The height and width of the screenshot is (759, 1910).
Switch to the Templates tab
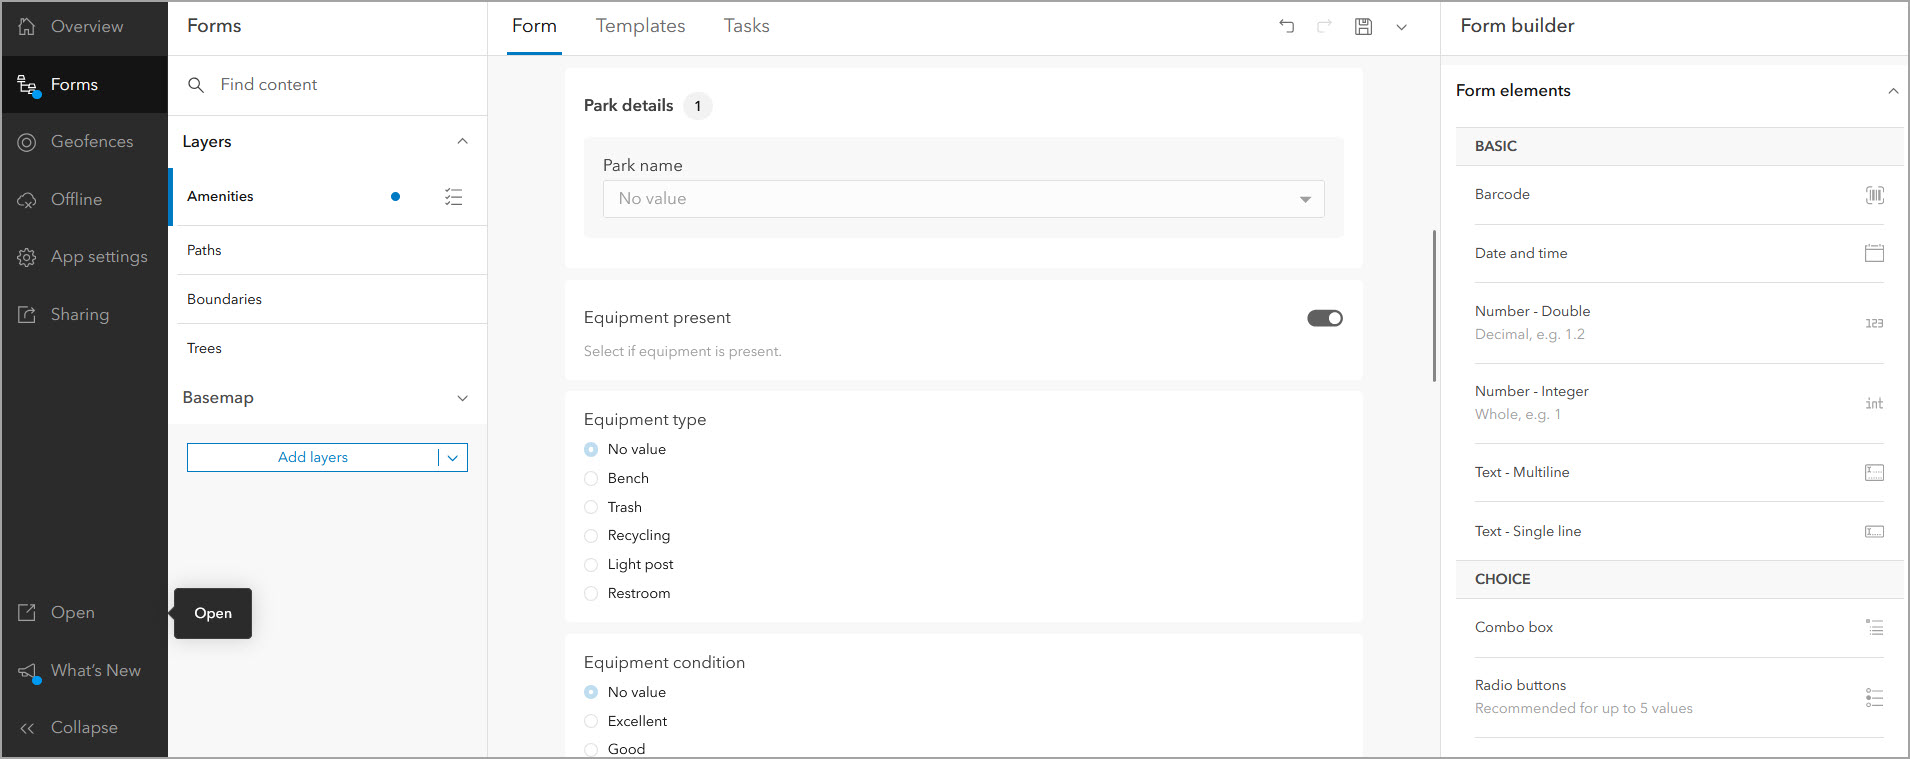640,26
